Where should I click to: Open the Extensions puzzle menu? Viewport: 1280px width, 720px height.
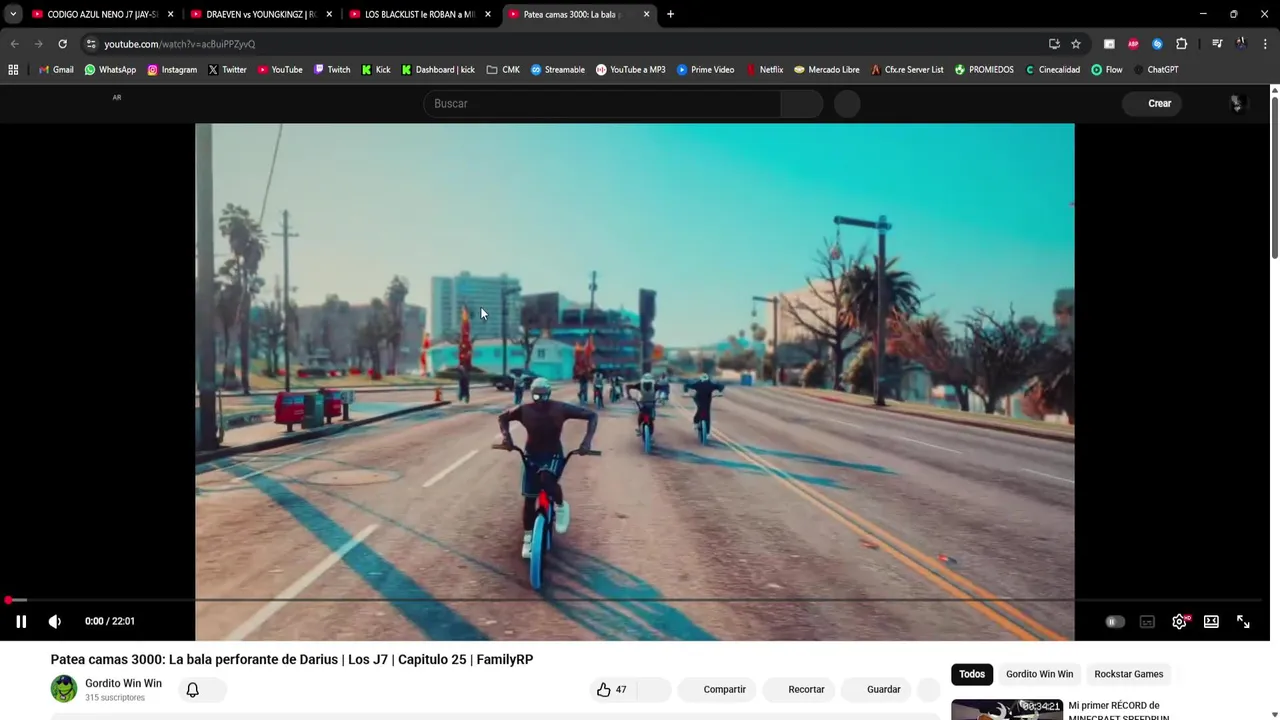click(x=1181, y=44)
